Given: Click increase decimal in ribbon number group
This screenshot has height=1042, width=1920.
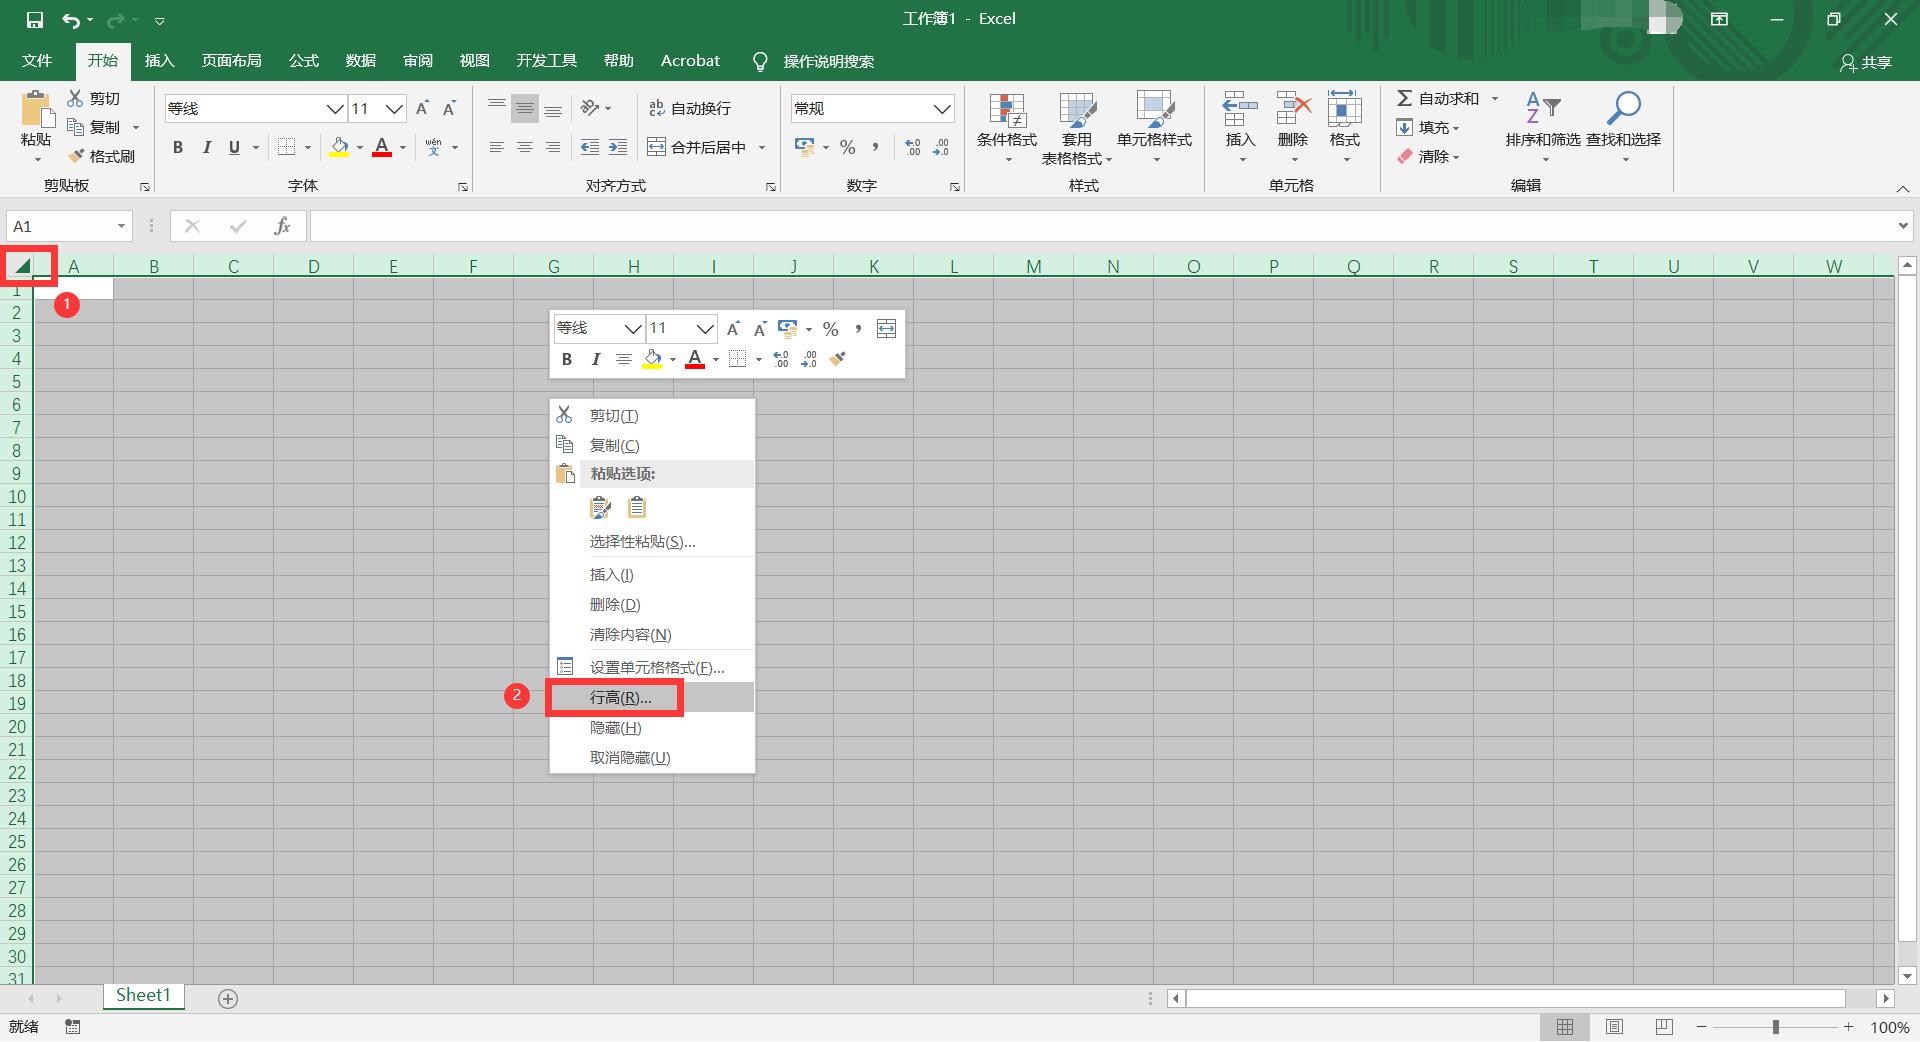Looking at the screenshot, I should 912,147.
